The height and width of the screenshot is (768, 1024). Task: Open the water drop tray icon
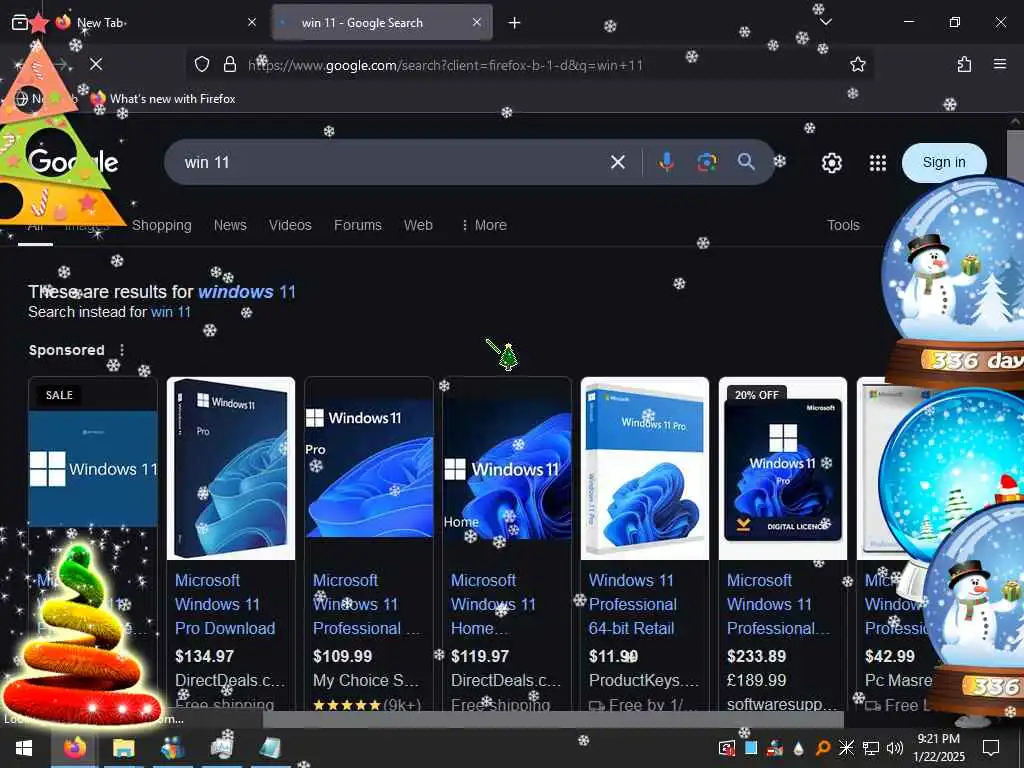pos(799,748)
